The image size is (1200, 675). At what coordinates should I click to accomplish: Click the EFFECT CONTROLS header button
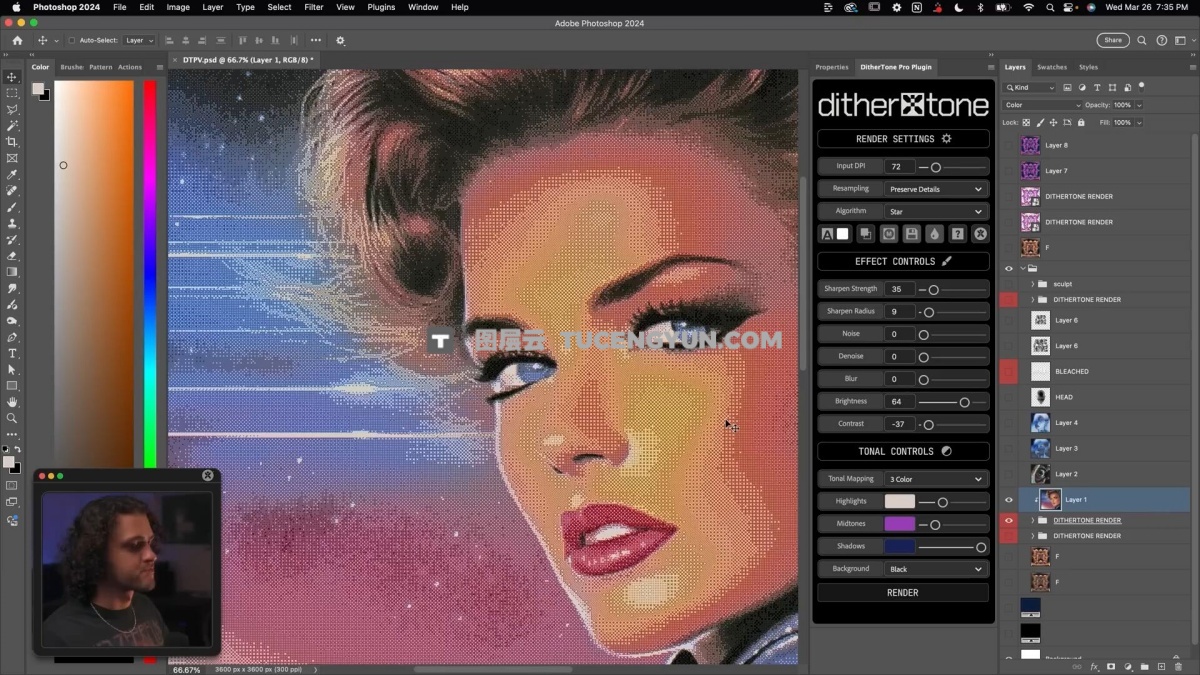[903, 261]
